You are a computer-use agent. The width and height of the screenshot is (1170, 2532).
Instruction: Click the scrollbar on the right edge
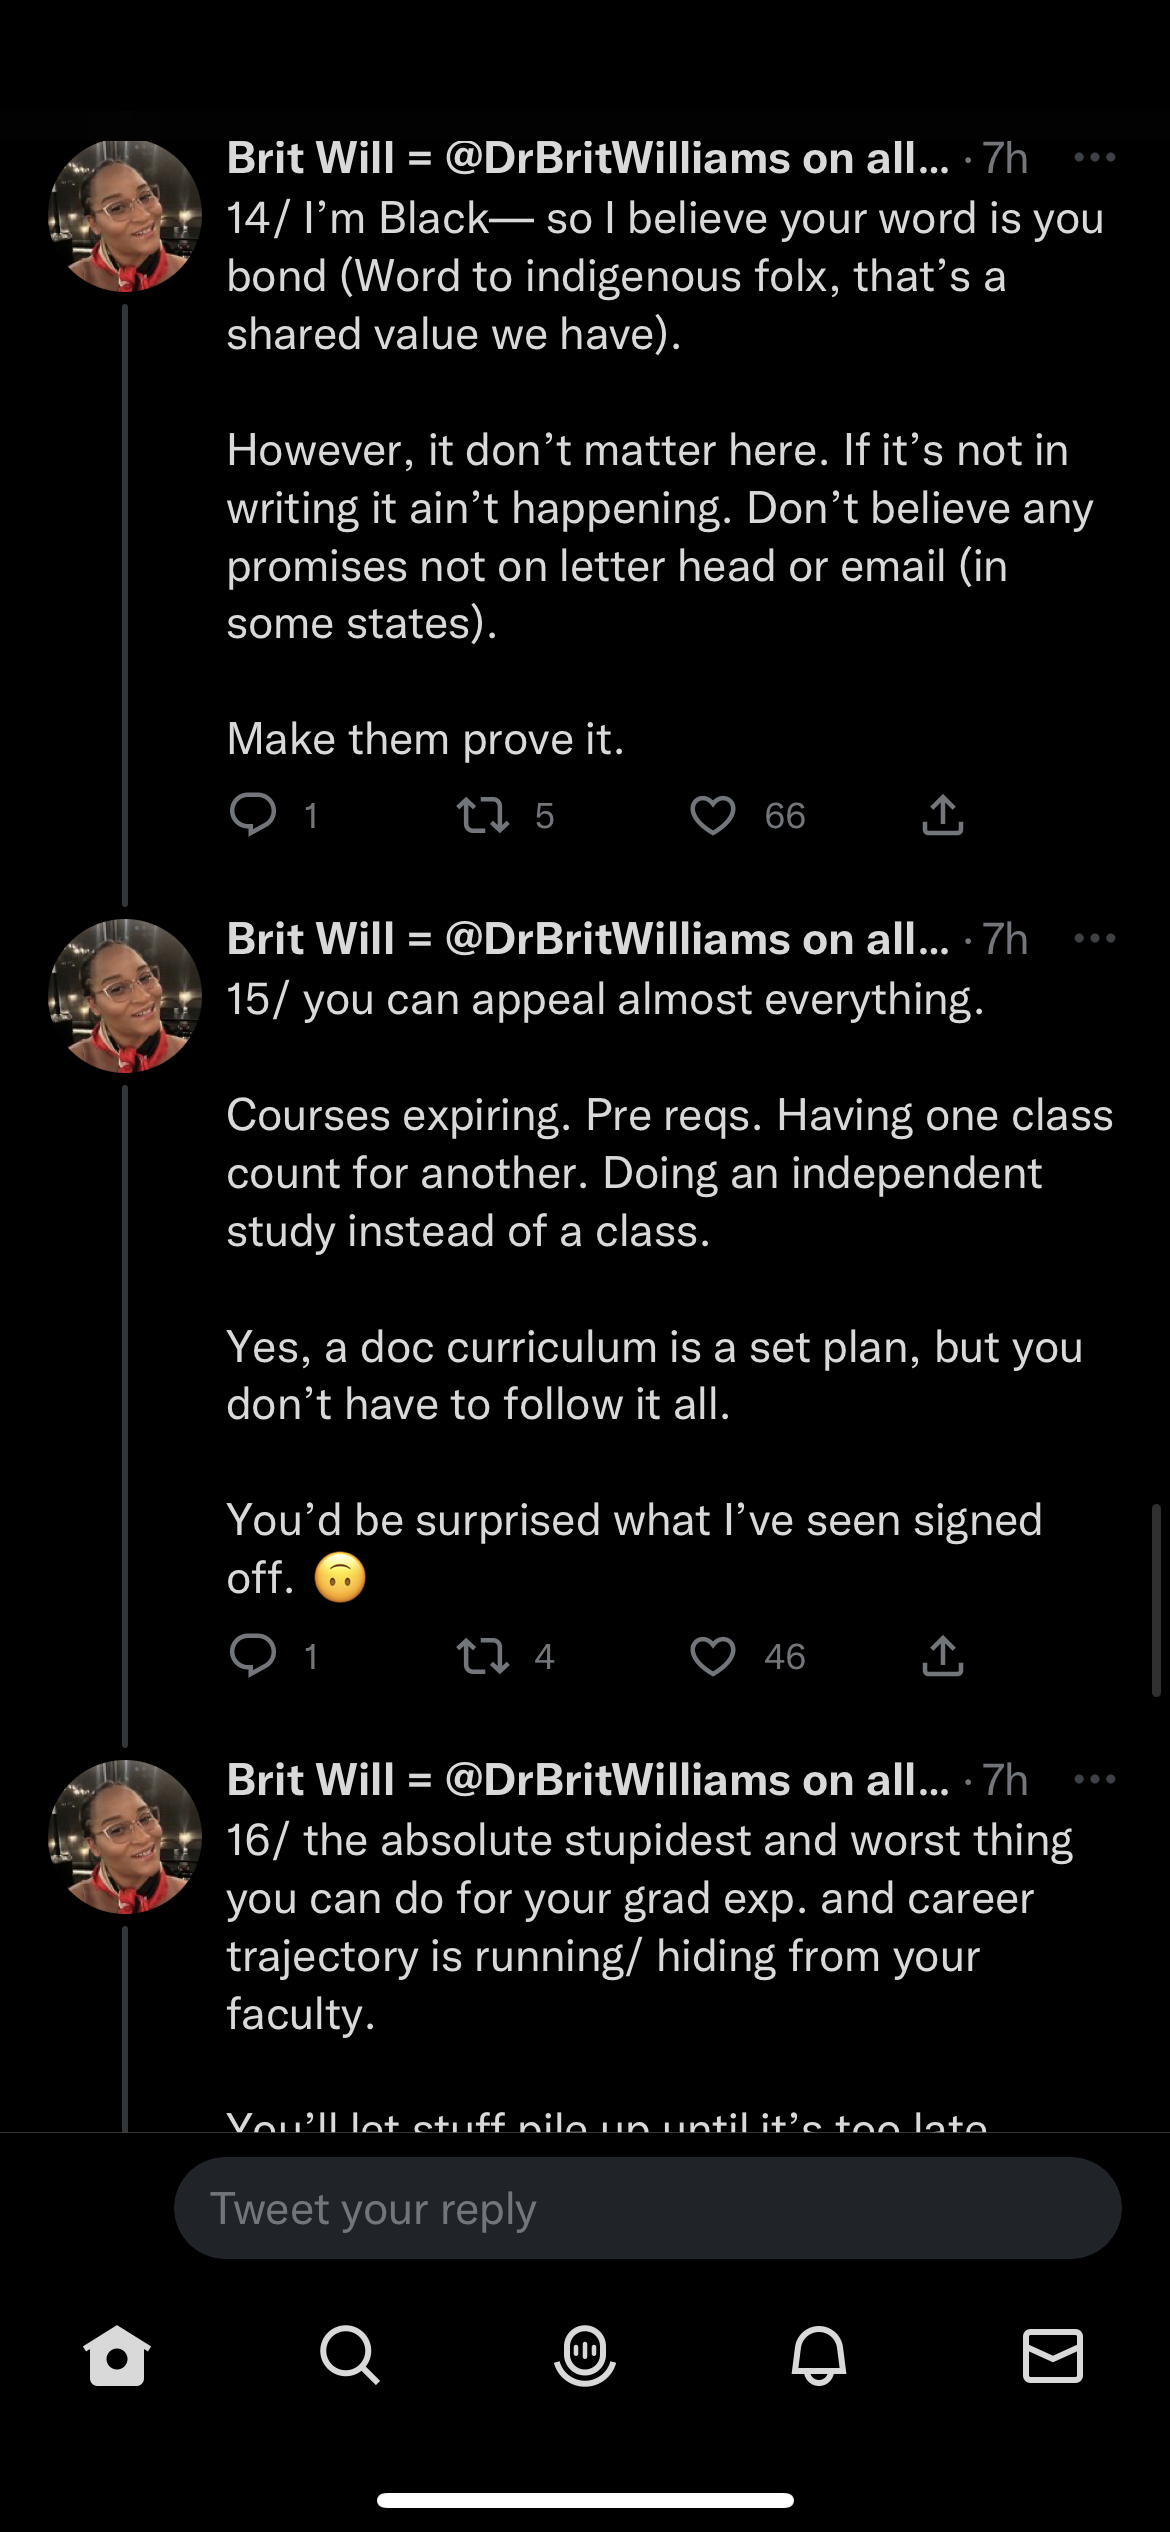click(1156, 1600)
